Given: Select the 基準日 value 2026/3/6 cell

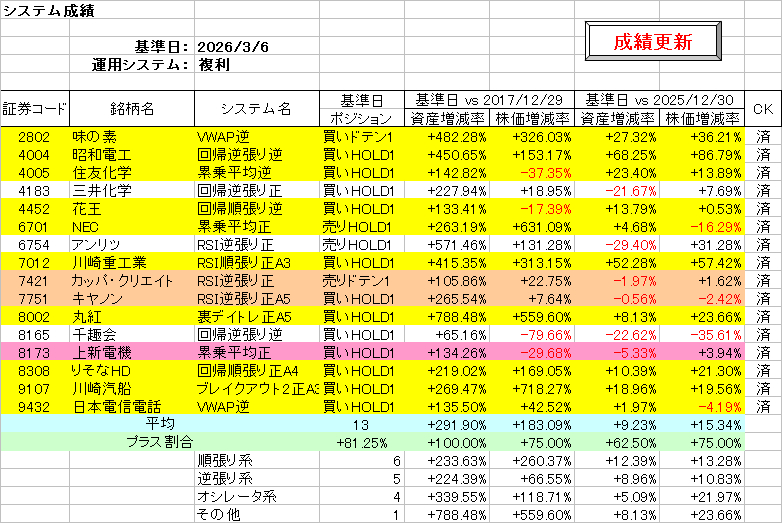Looking at the screenshot, I should coord(257,47).
